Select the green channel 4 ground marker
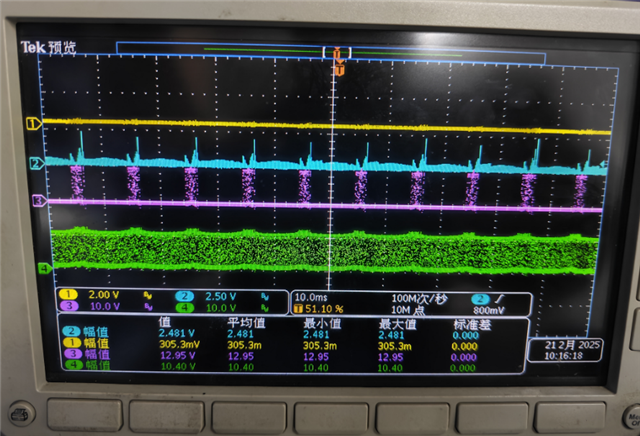Screen dimensions: 640x436 [44, 268]
